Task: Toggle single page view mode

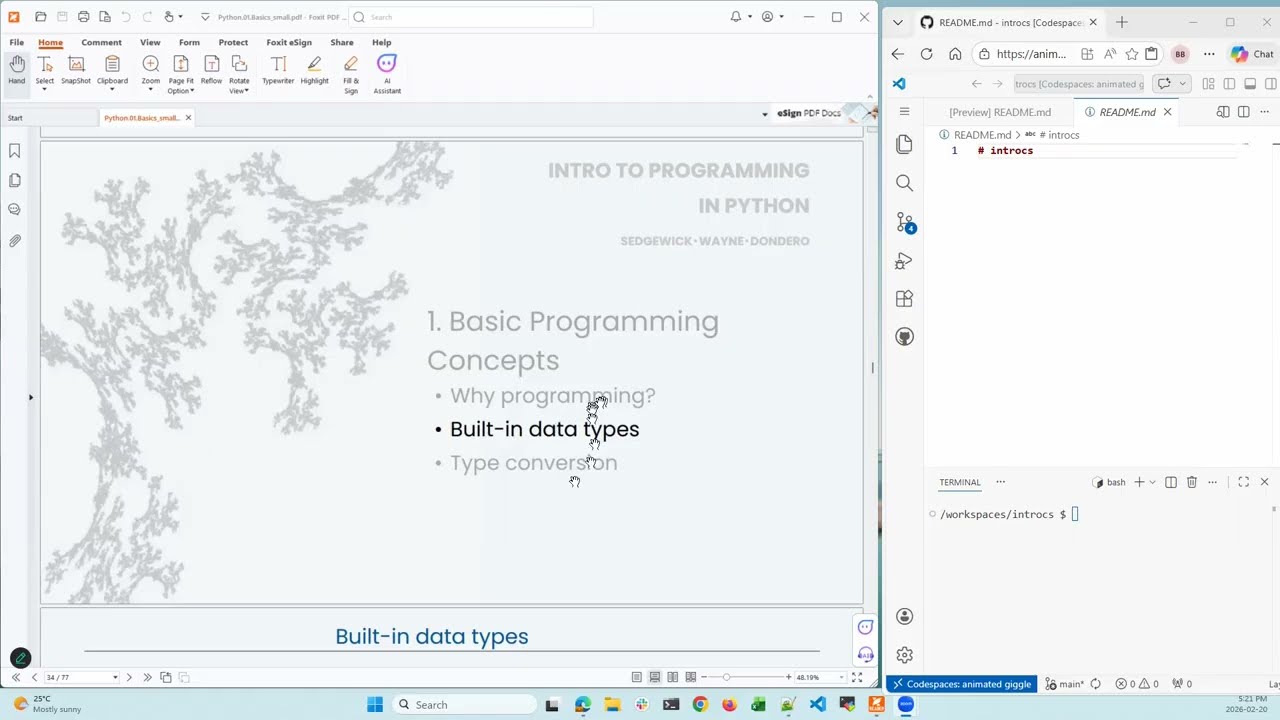Action: point(637,677)
